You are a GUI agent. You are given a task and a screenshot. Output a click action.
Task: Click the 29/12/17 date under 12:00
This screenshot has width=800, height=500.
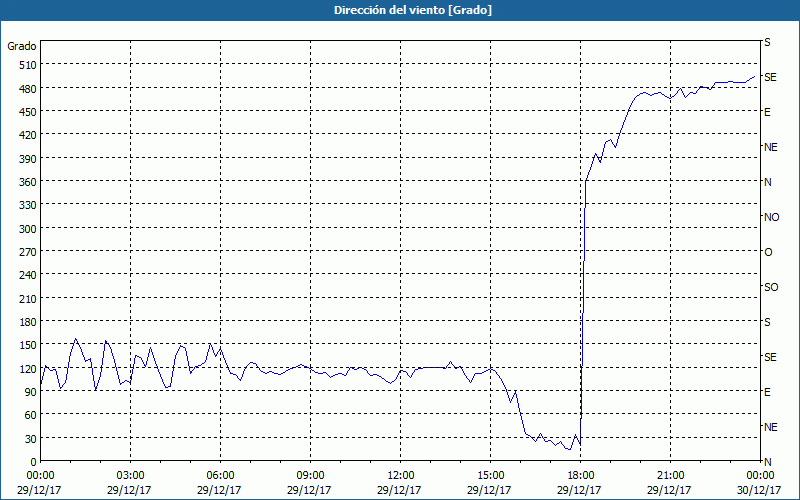(x=399, y=490)
